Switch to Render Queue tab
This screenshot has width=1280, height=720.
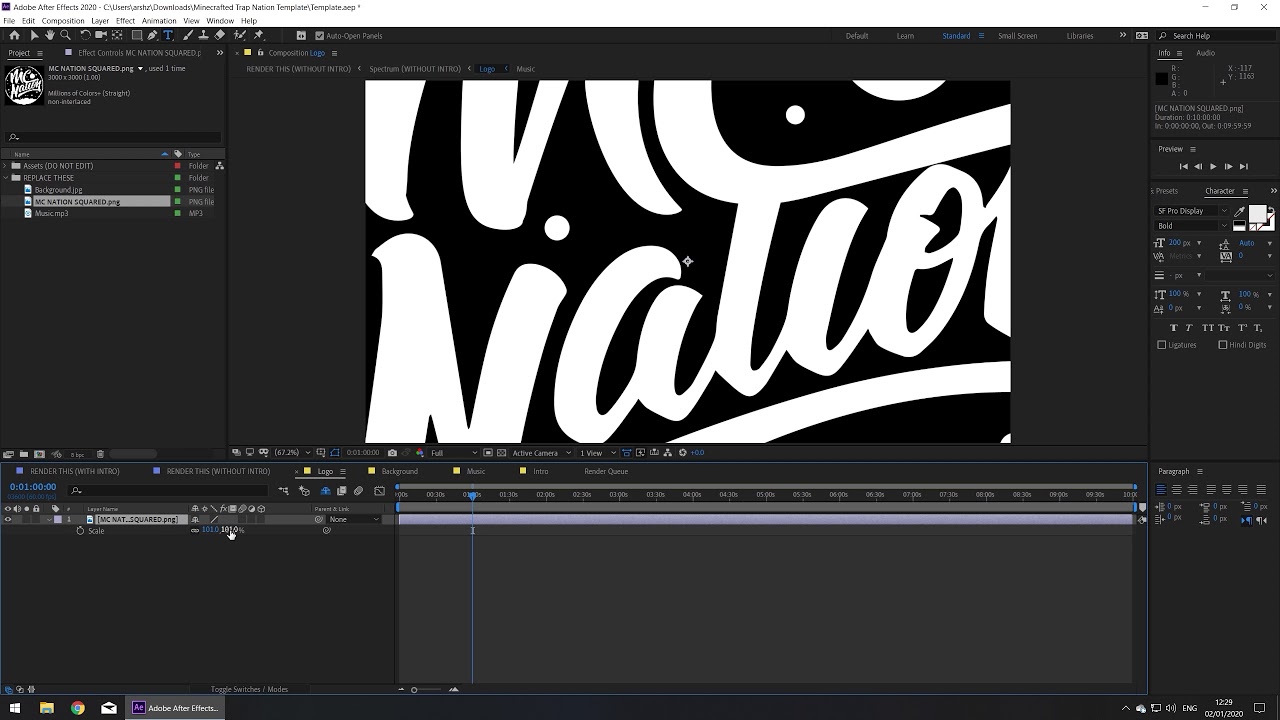tap(606, 471)
